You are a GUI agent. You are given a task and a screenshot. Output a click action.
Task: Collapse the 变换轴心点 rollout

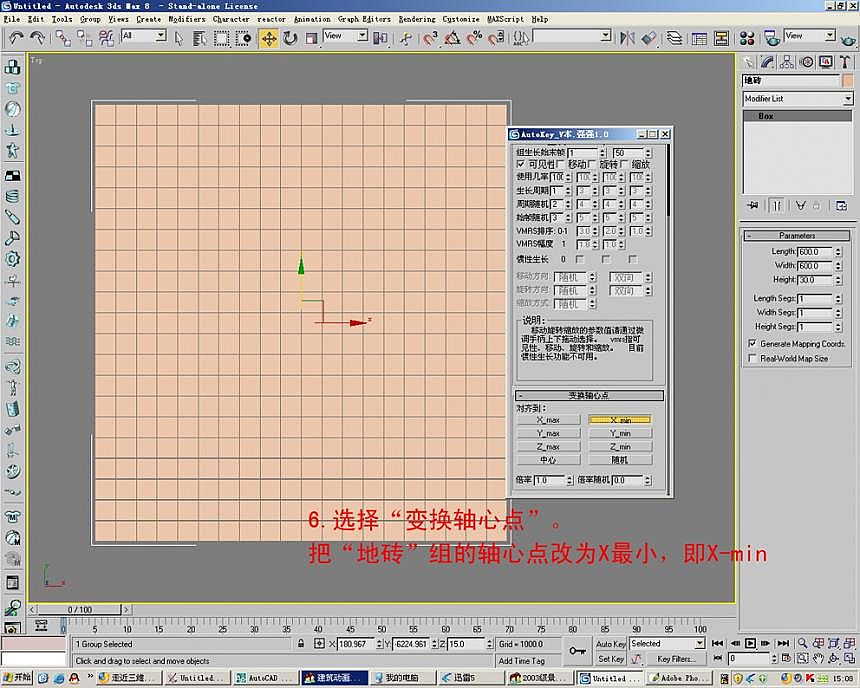coord(589,396)
